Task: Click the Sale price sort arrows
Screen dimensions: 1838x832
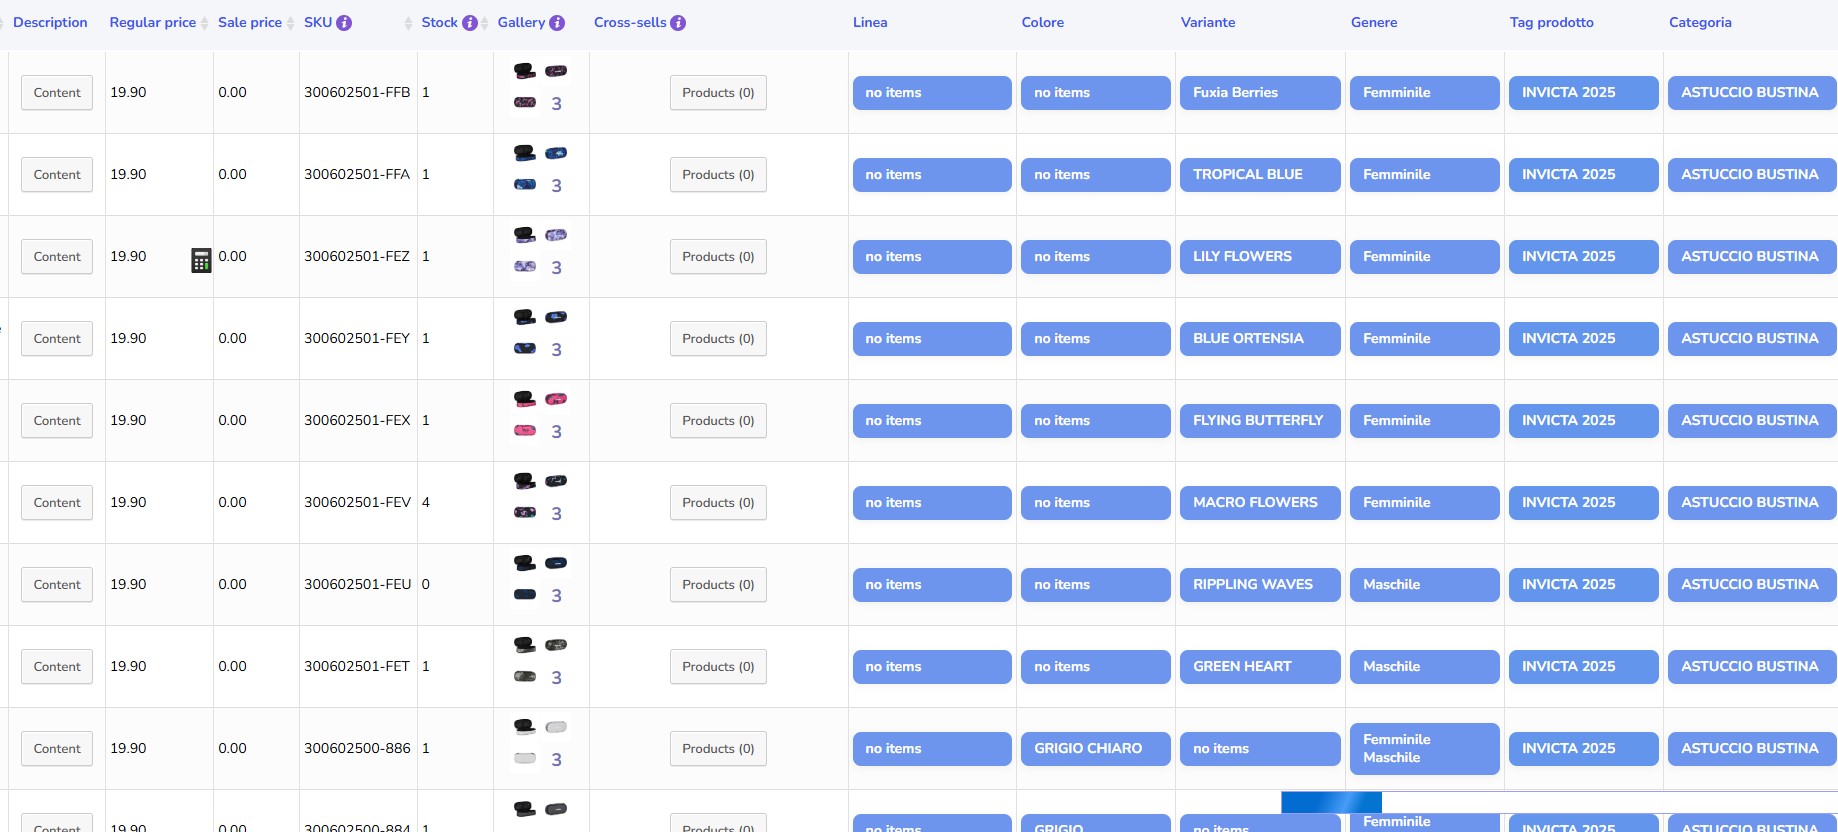Action: (x=291, y=23)
